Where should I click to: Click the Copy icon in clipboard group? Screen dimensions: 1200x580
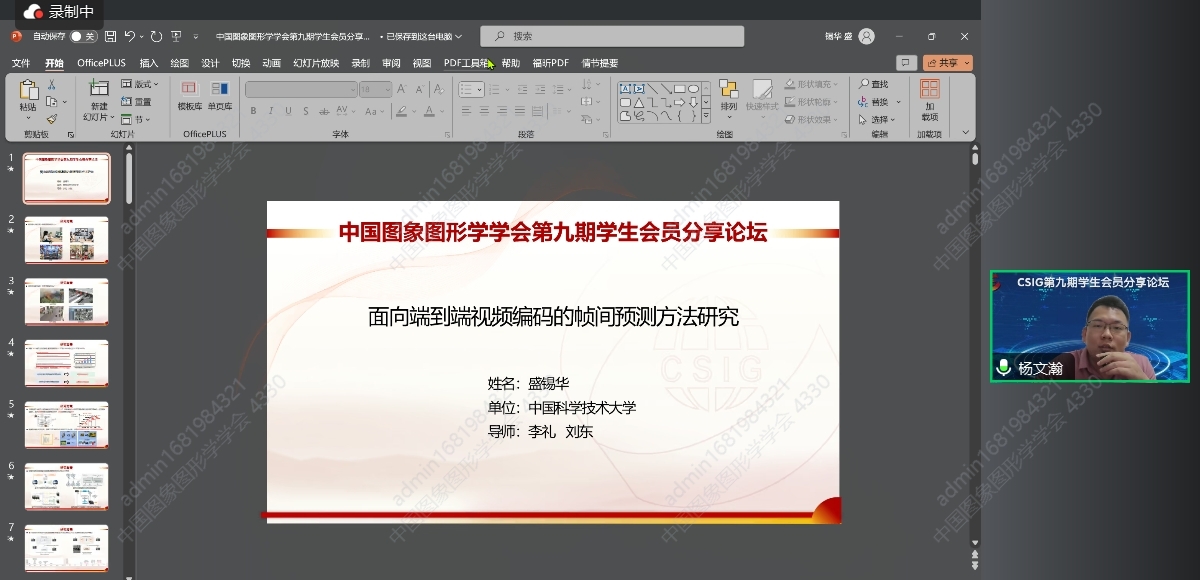[x=52, y=102]
